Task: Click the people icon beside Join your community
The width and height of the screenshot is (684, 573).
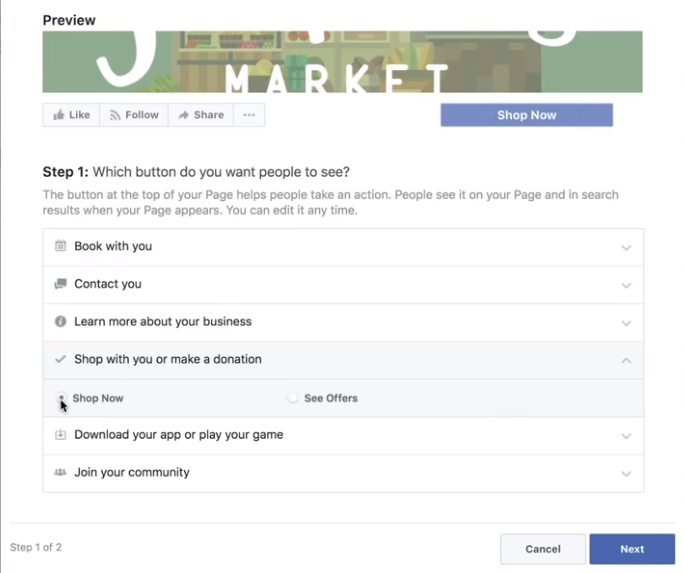Action: coord(60,473)
